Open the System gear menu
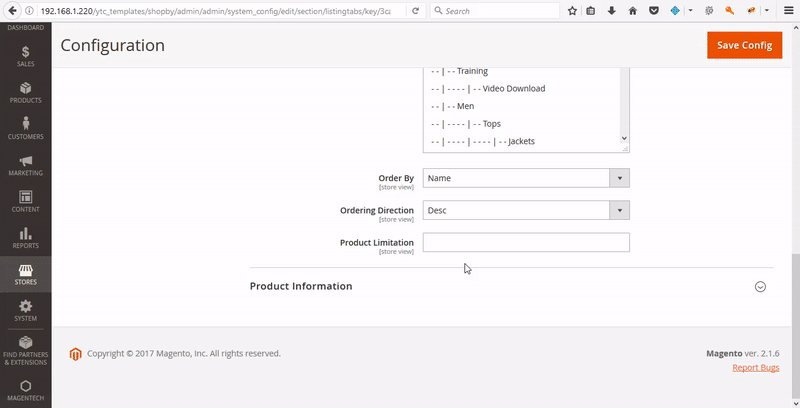Image resolution: width=800 pixels, height=408 pixels. click(x=25, y=310)
